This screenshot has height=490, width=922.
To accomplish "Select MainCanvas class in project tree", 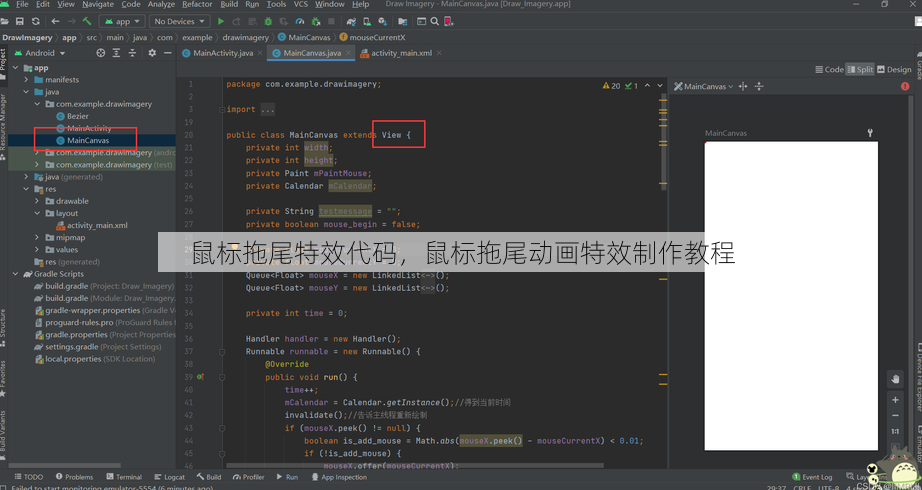I will 82,141.
